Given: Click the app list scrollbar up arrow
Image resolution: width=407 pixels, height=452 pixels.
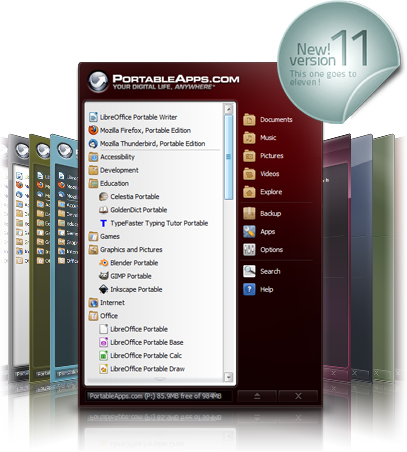Looking at the screenshot, I should coord(228,109).
